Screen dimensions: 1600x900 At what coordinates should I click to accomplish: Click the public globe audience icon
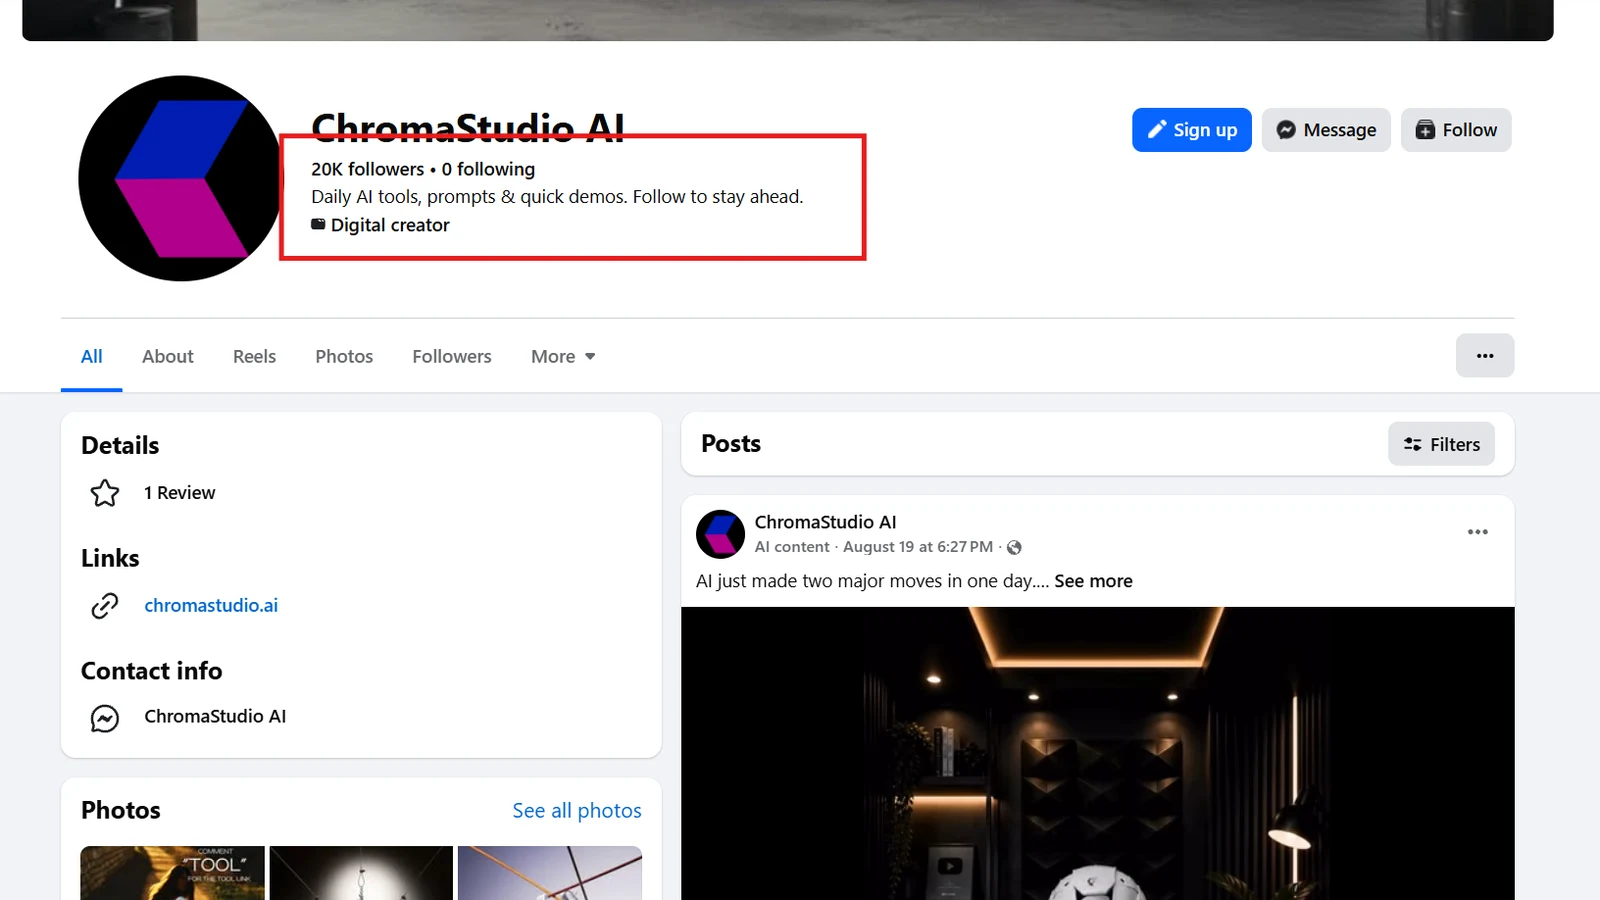[1014, 547]
